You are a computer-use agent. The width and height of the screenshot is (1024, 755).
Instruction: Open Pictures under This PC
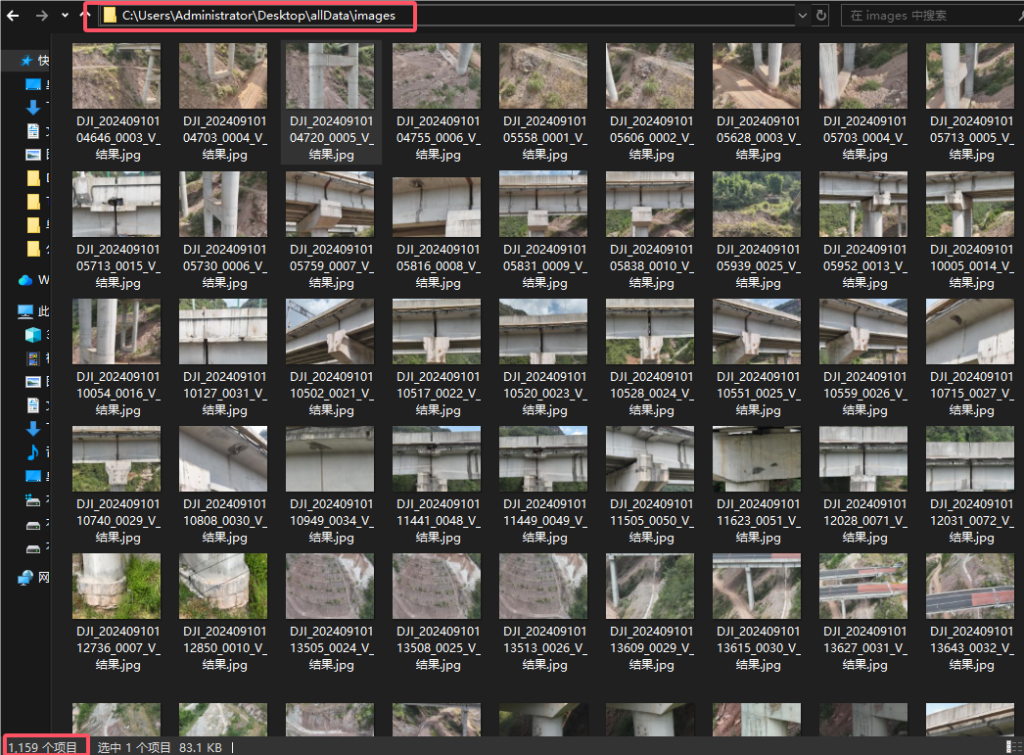point(33,382)
